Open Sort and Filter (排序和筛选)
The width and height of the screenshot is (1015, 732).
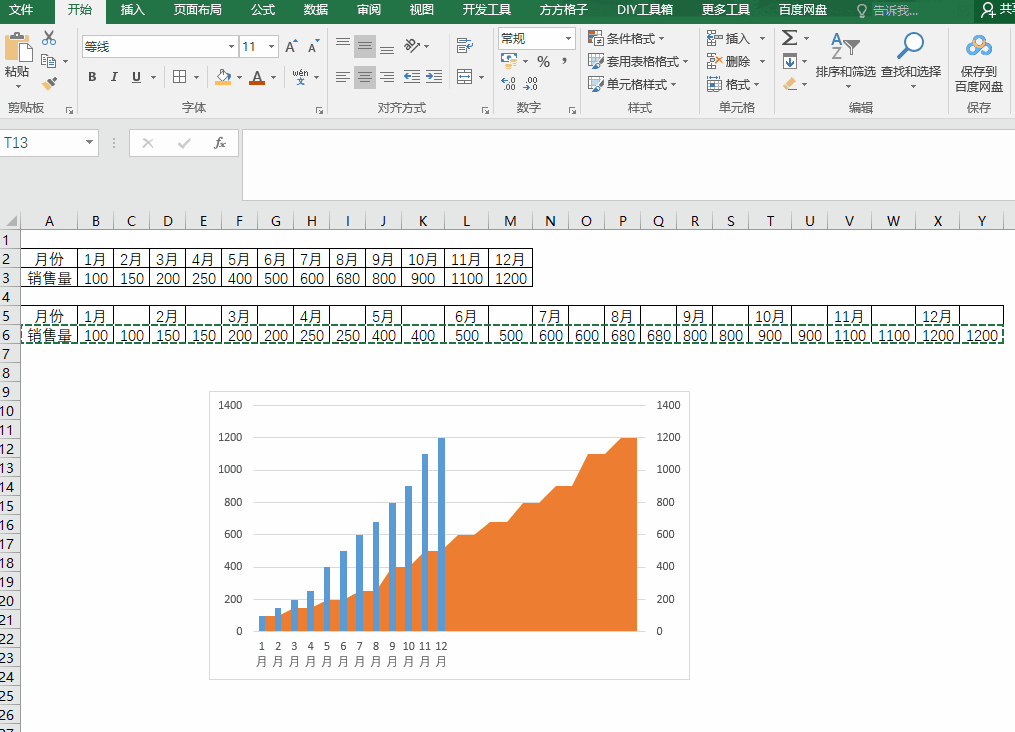(x=845, y=62)
